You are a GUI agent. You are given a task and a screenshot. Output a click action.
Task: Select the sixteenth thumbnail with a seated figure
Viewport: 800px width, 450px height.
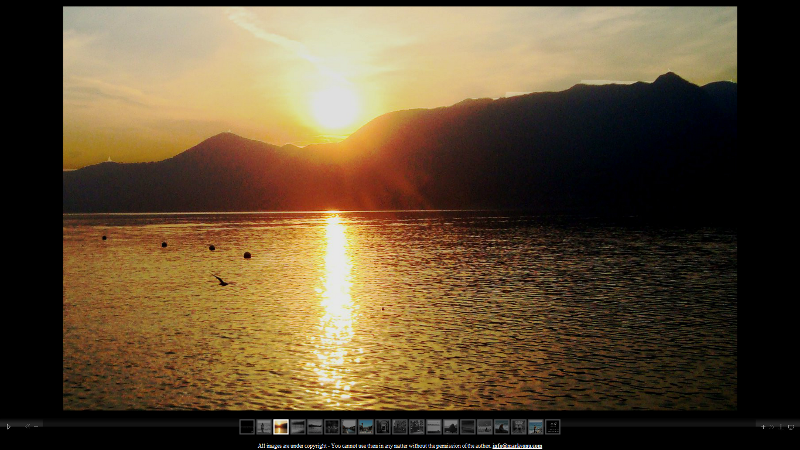[502, 427]
